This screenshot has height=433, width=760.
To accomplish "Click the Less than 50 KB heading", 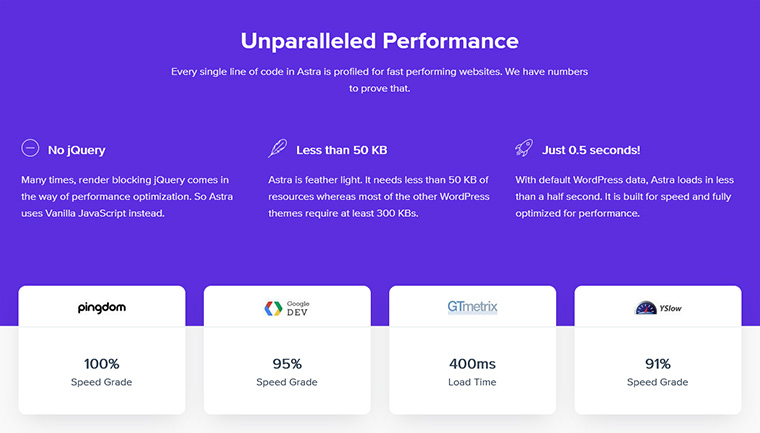I will 341,150.
